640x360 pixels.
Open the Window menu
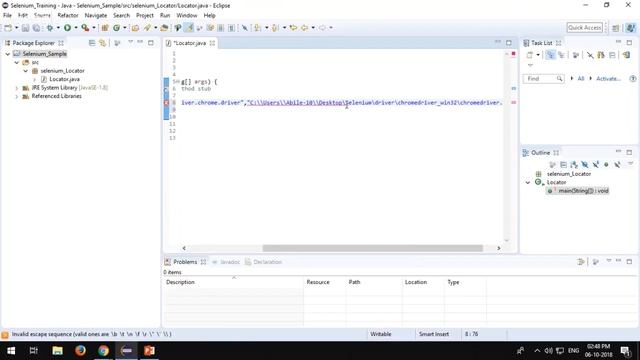[187, 16]
